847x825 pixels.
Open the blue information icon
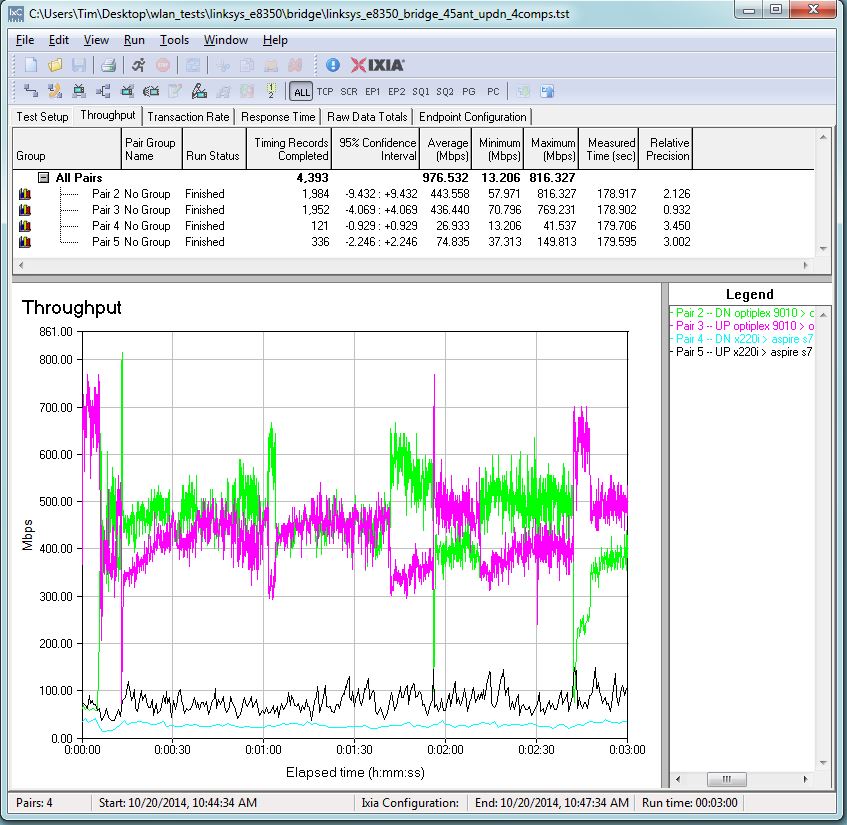point(333,65)
